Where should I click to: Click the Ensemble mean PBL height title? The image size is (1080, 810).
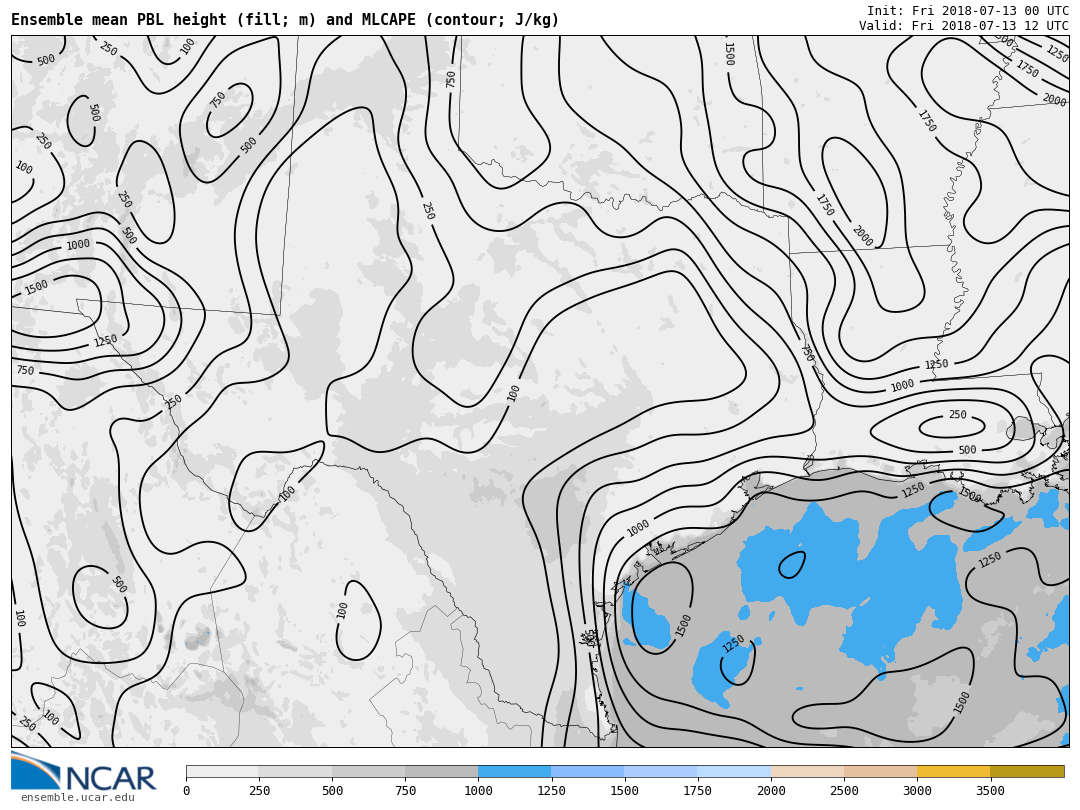tap(285, 20)
